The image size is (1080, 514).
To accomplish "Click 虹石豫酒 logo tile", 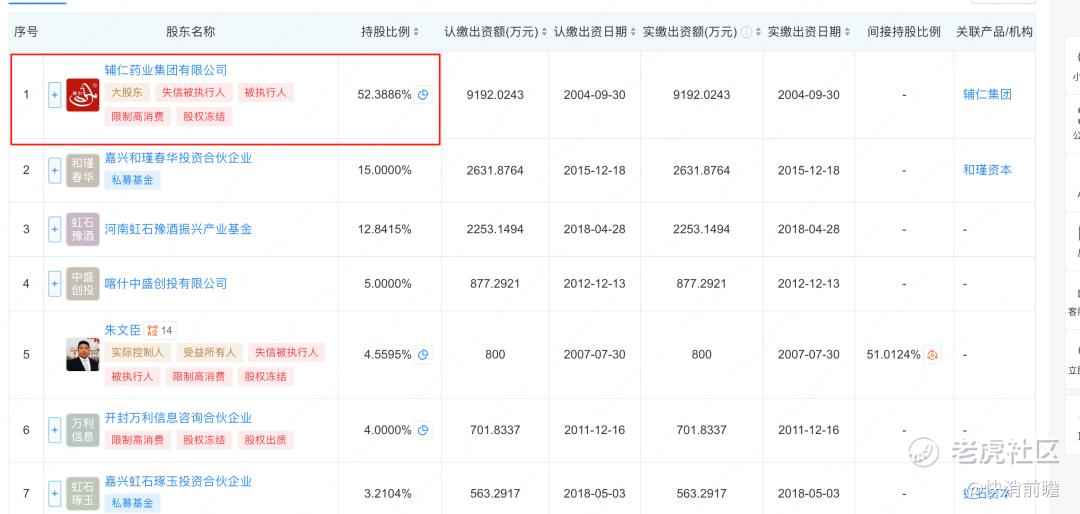I will 83,229.
